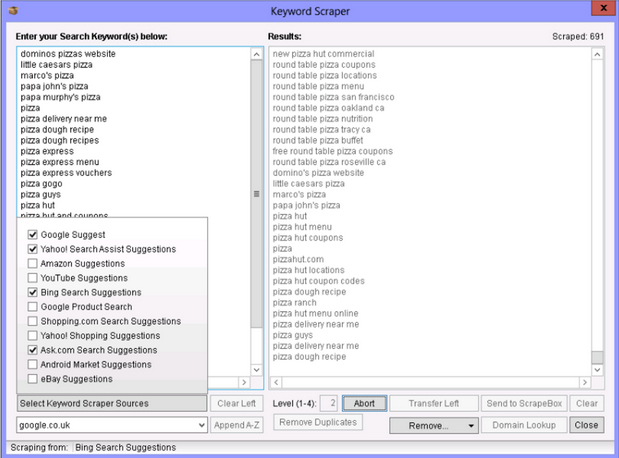Image resolution: width=619 pixels, height=458 pixels.
Task: Click the Append A-Z button
Action: click(236, 425)
